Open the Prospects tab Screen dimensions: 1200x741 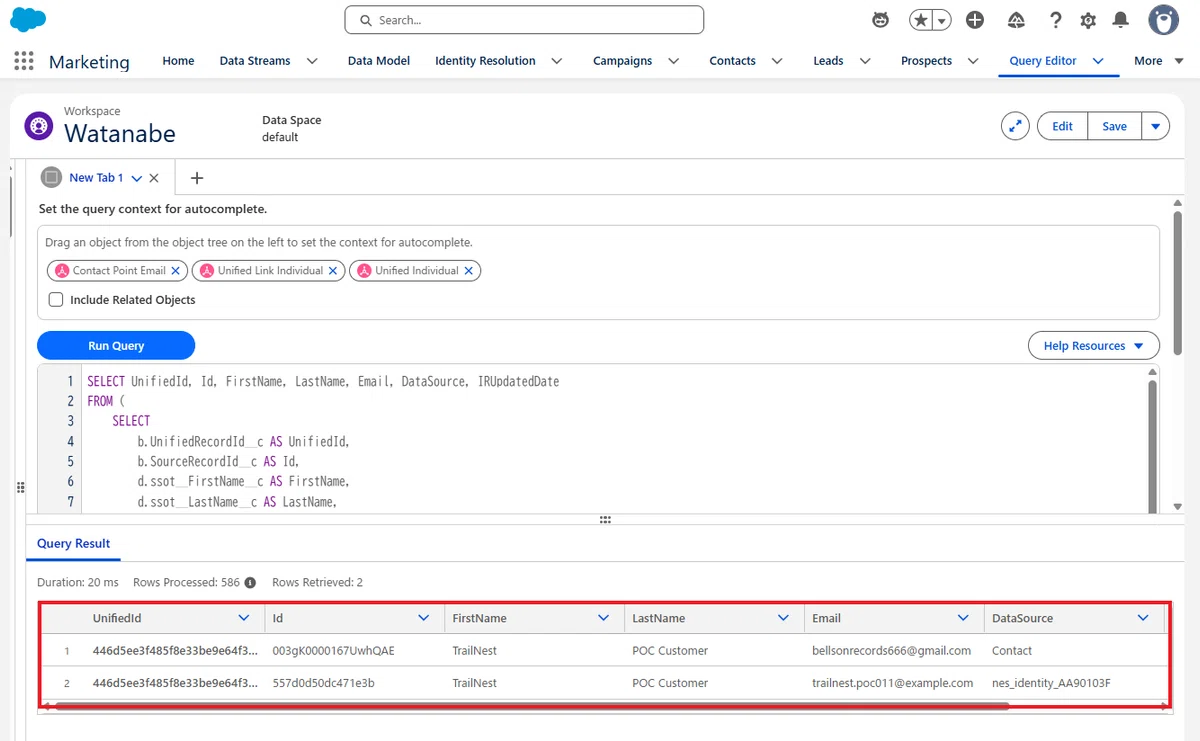pyautogui.click(x=926, y=61)
